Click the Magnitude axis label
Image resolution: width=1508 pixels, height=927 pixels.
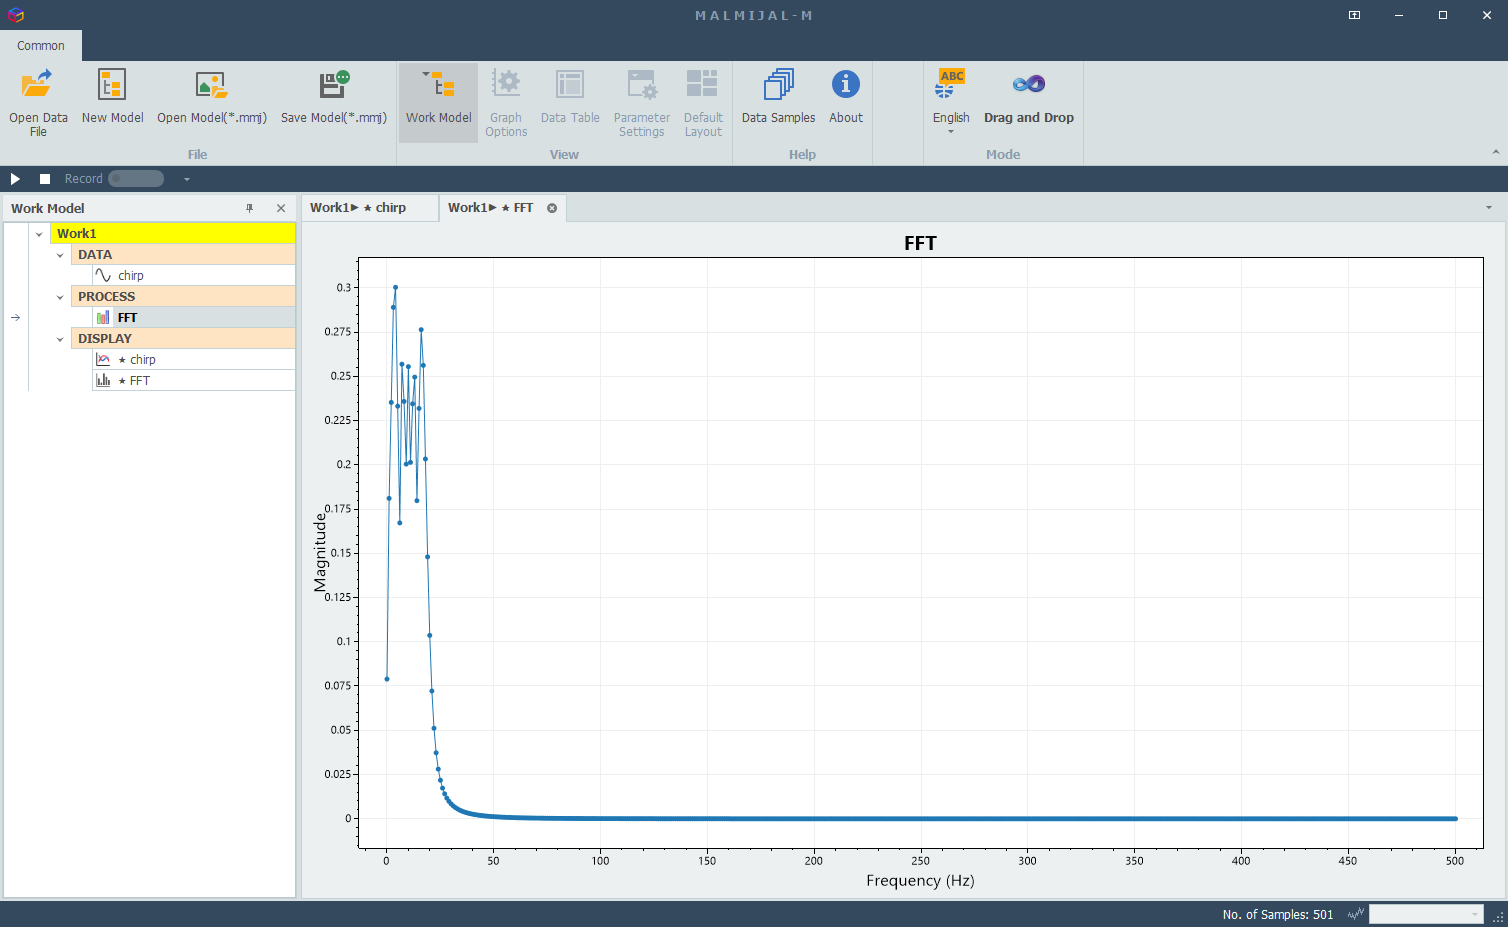[320, 552]
